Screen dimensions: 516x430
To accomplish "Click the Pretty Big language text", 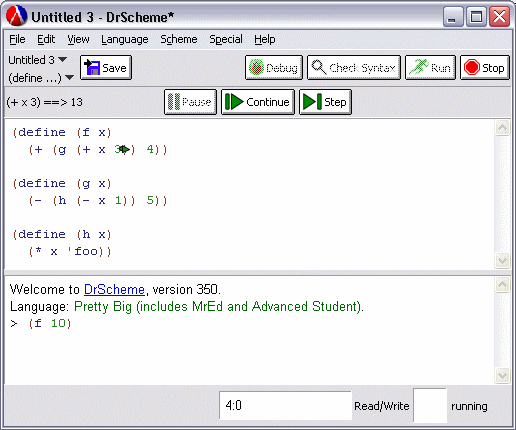I will (x=219, y=306).
